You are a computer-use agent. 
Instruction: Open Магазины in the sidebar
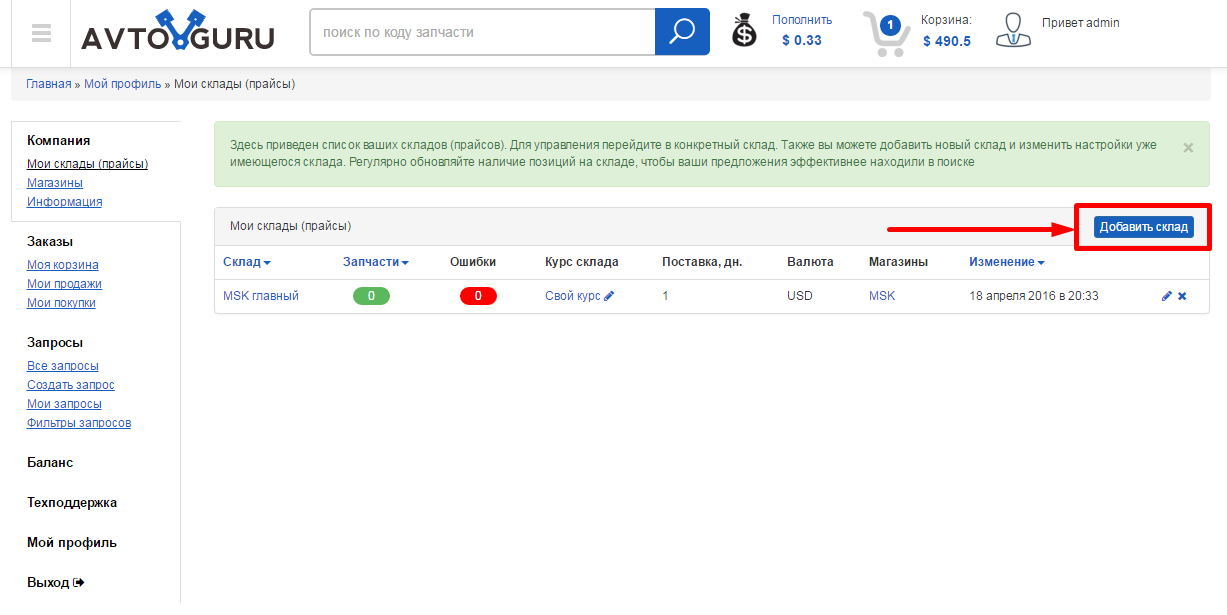[55, 183]
